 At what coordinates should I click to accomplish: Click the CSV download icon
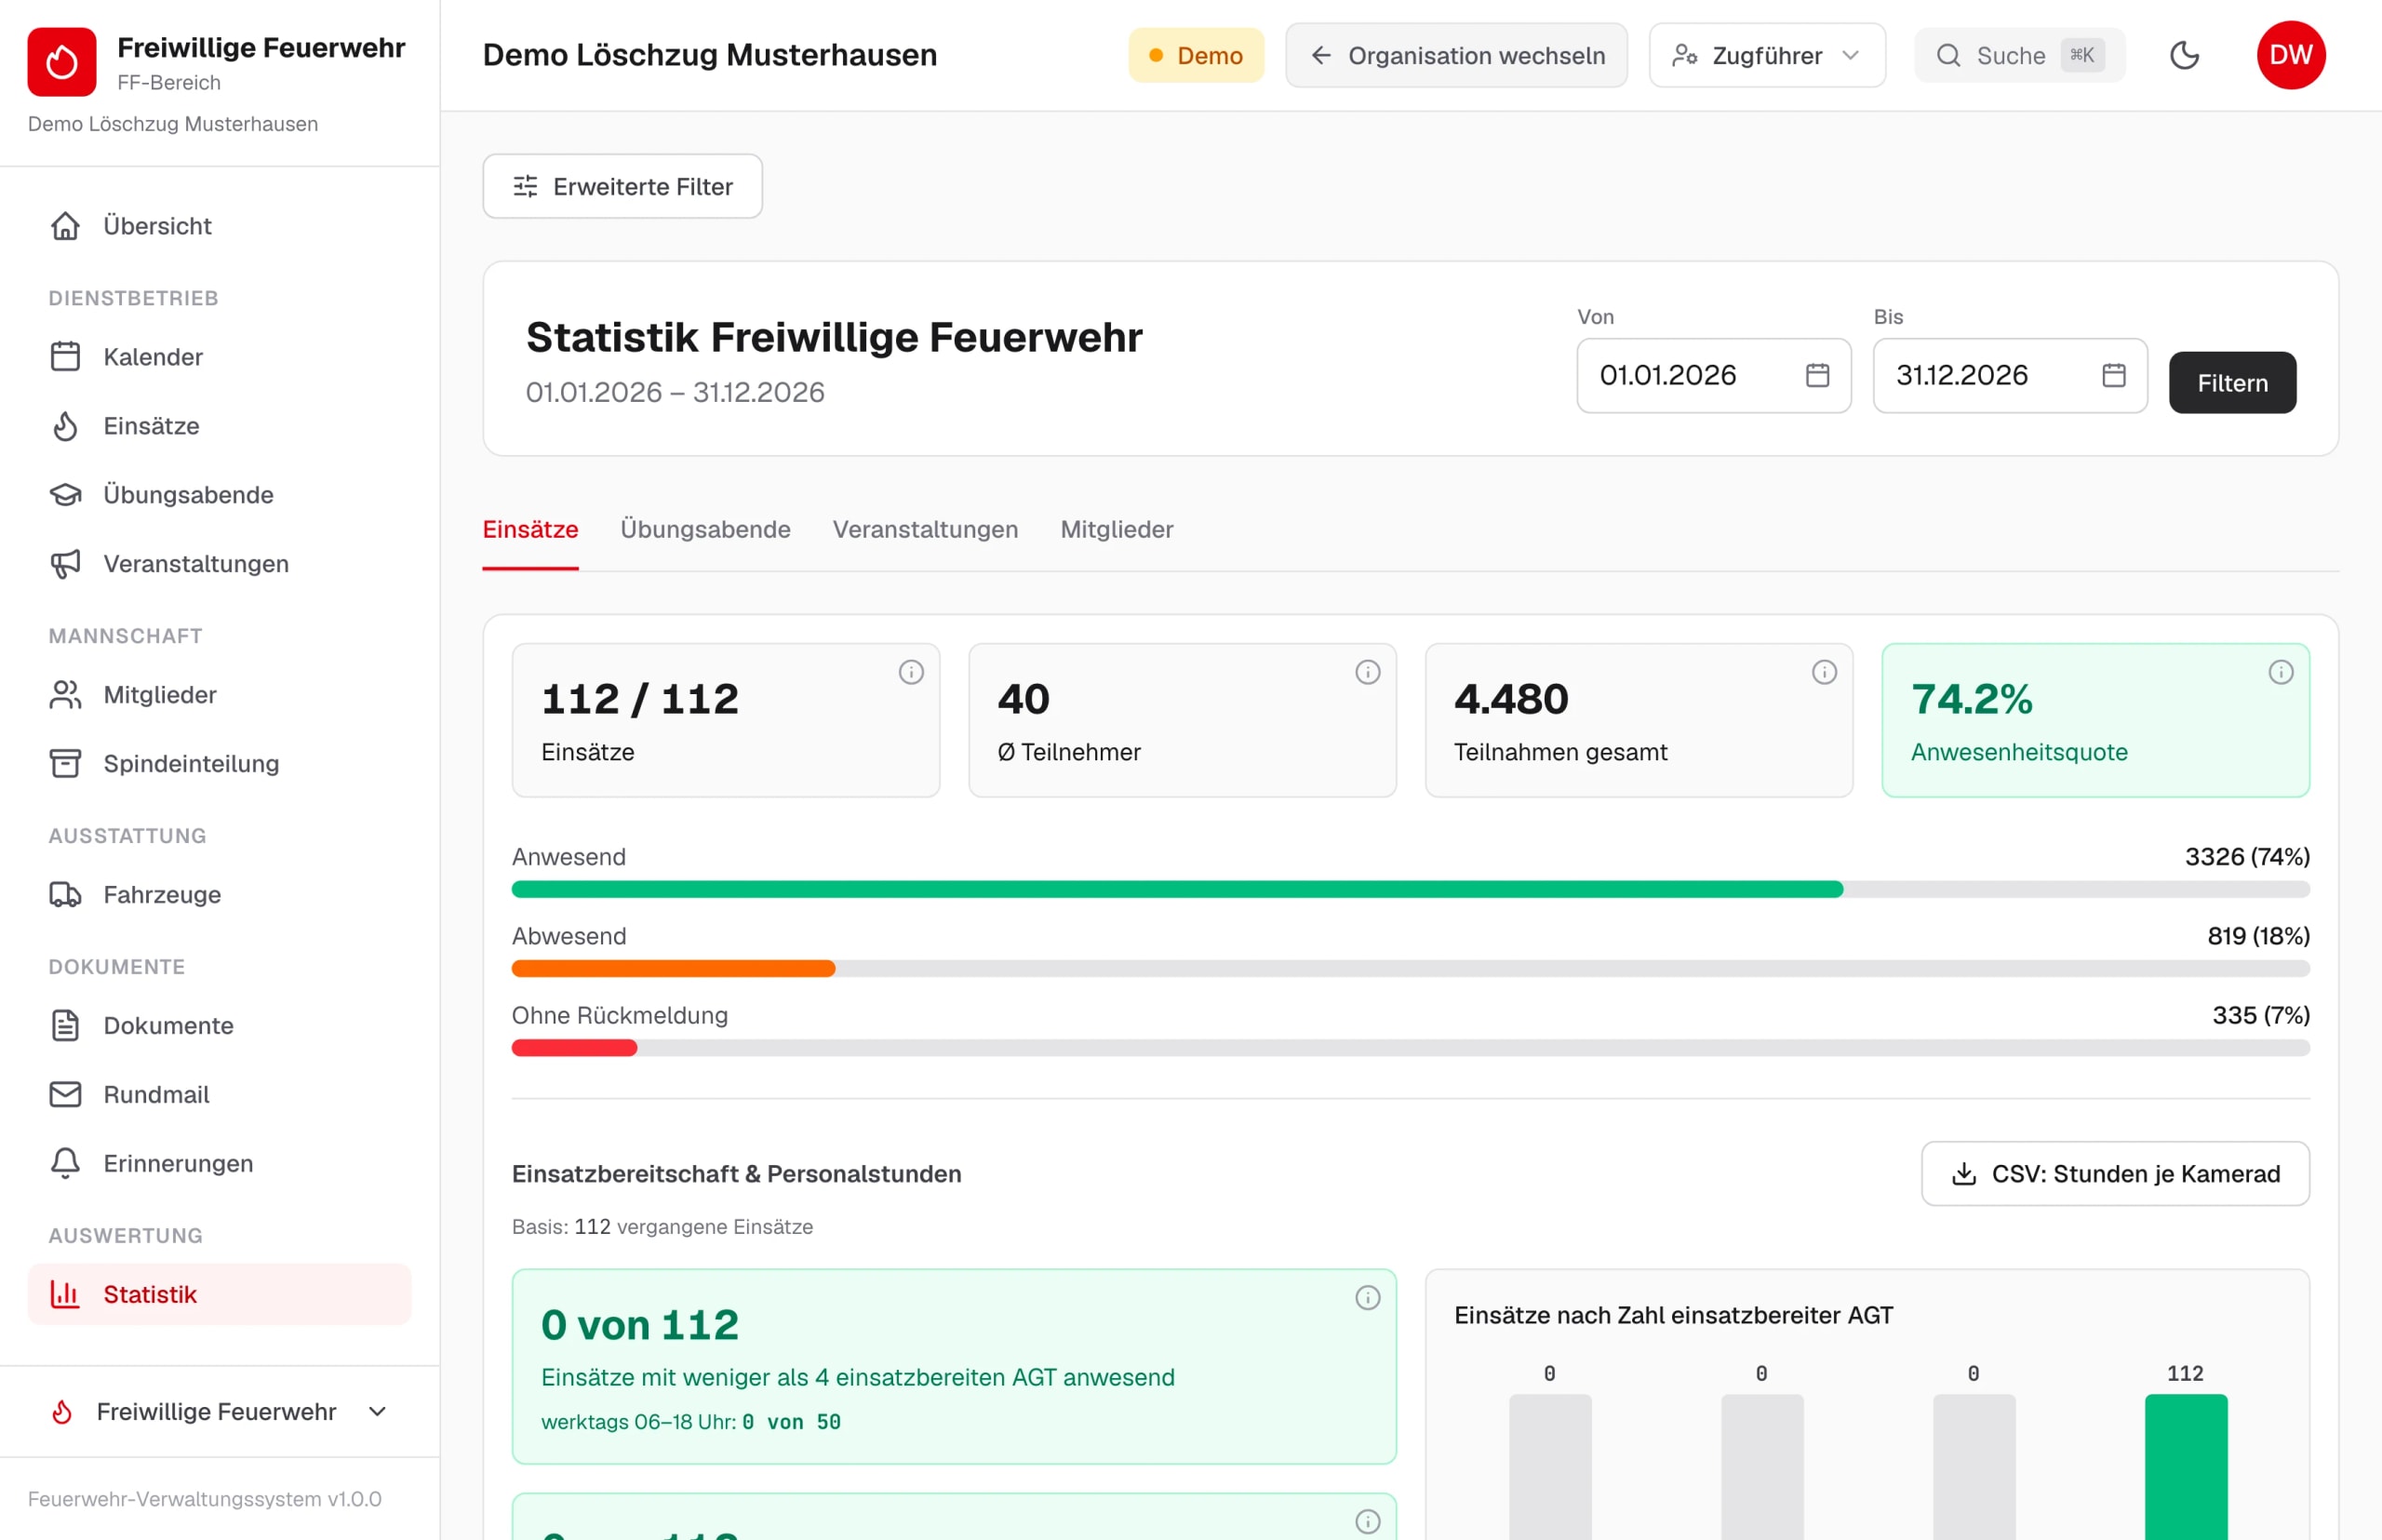1964,1174
